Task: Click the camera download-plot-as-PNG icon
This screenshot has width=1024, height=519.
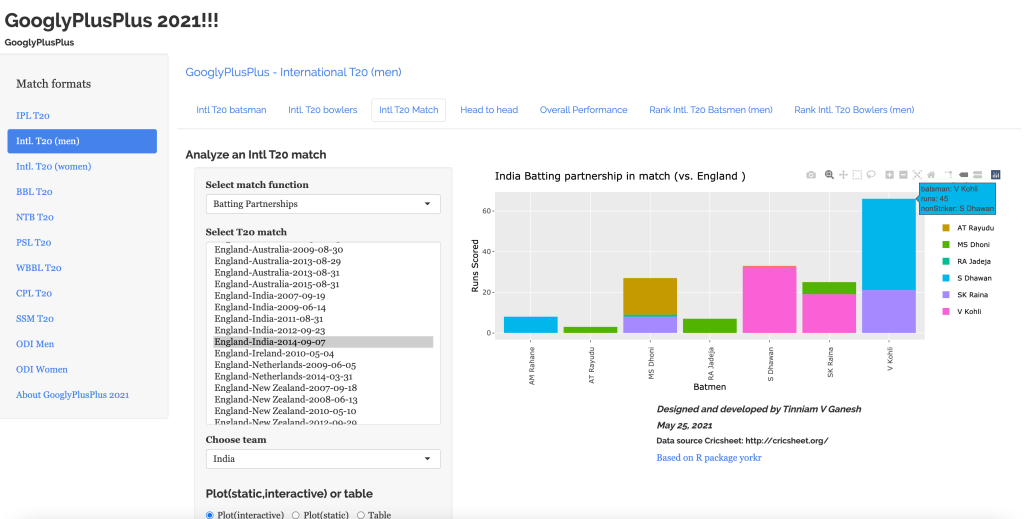Action: pyautogui.click(x=812, y=175)
